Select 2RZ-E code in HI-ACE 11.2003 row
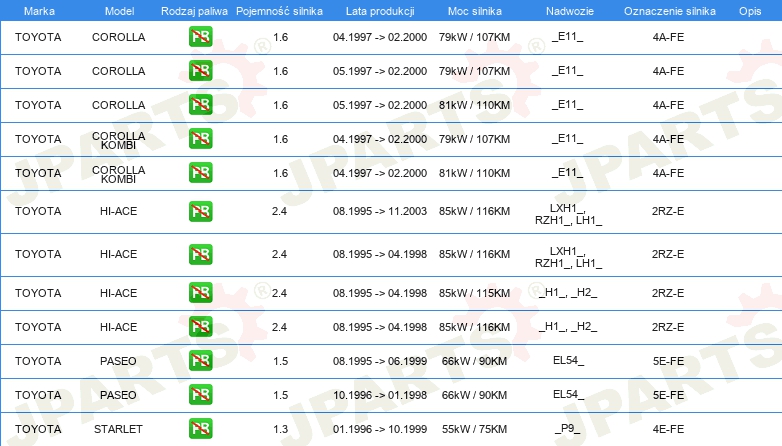The height and width of the screenshot is (446, 782). click(668, 211)
